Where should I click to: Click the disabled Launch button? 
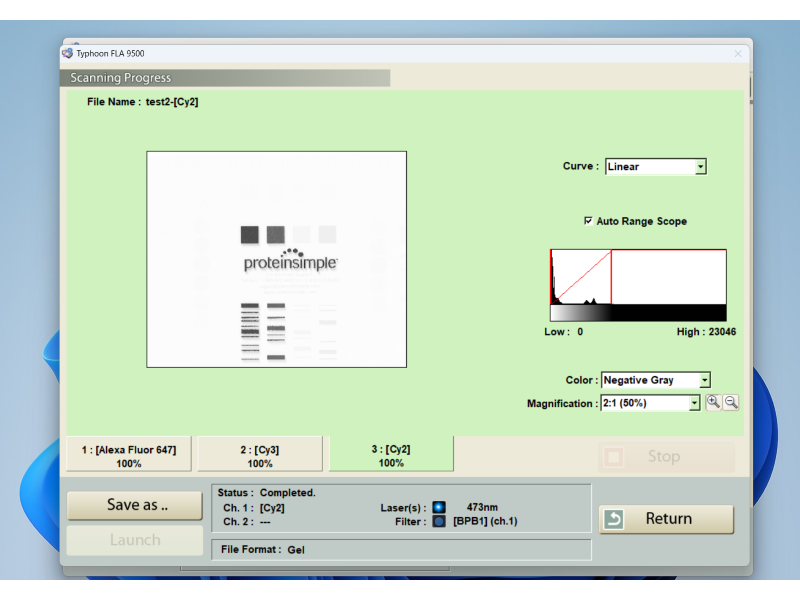135,540
